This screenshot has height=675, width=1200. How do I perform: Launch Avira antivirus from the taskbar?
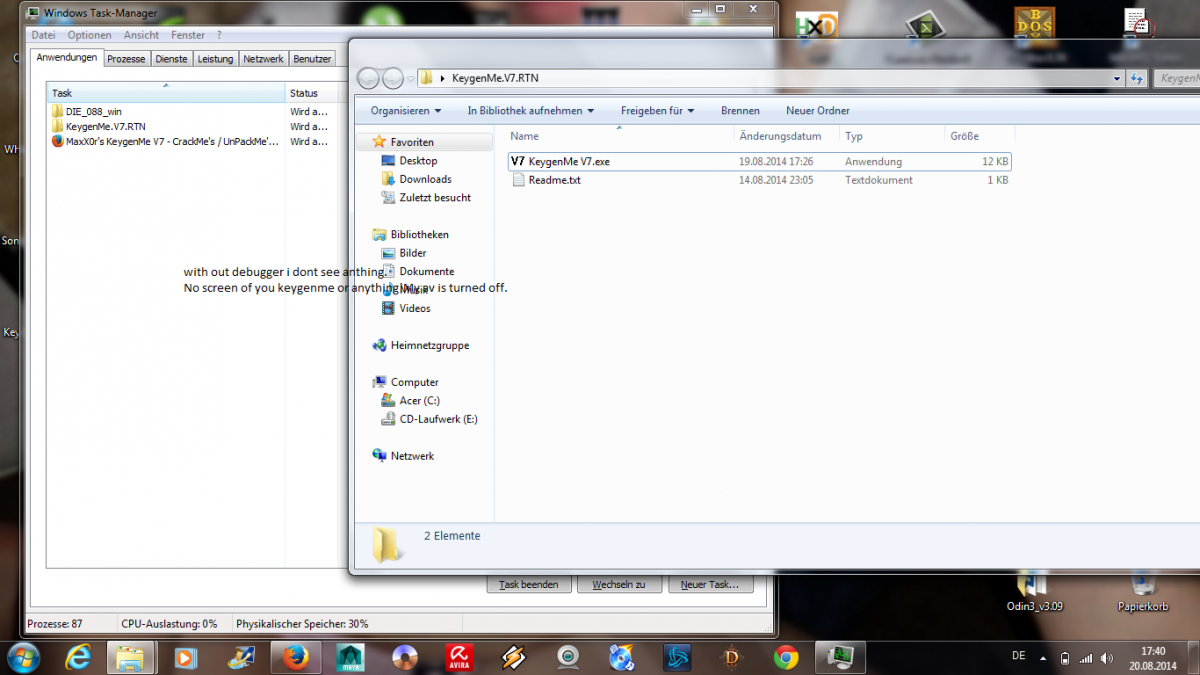(459, 657)
